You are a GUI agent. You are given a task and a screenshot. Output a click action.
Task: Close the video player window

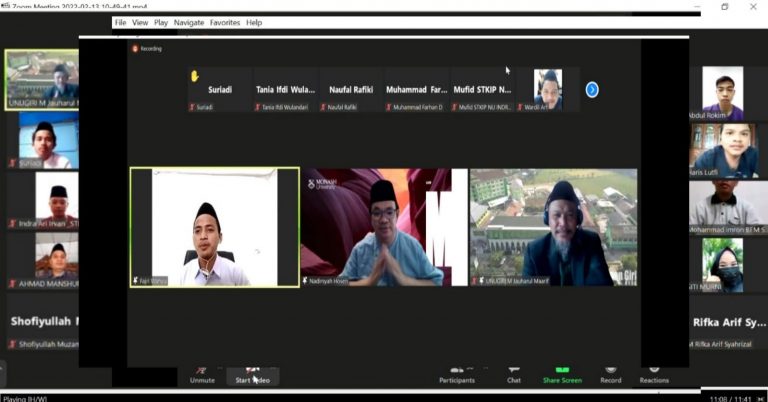coord(753,6)
